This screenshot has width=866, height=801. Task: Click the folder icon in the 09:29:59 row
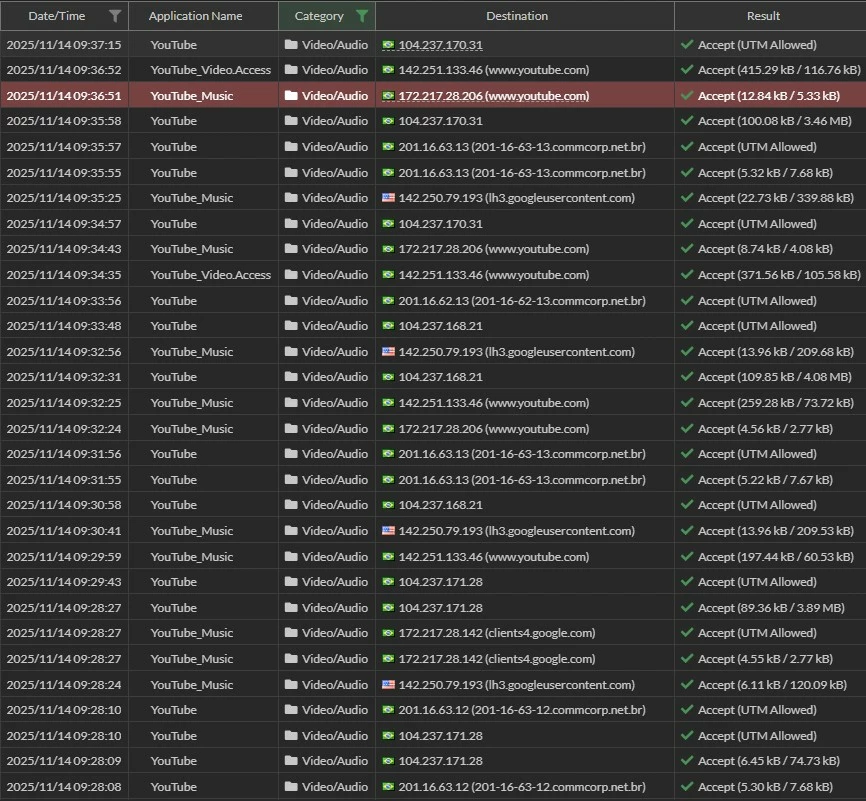tap(291, 556)
